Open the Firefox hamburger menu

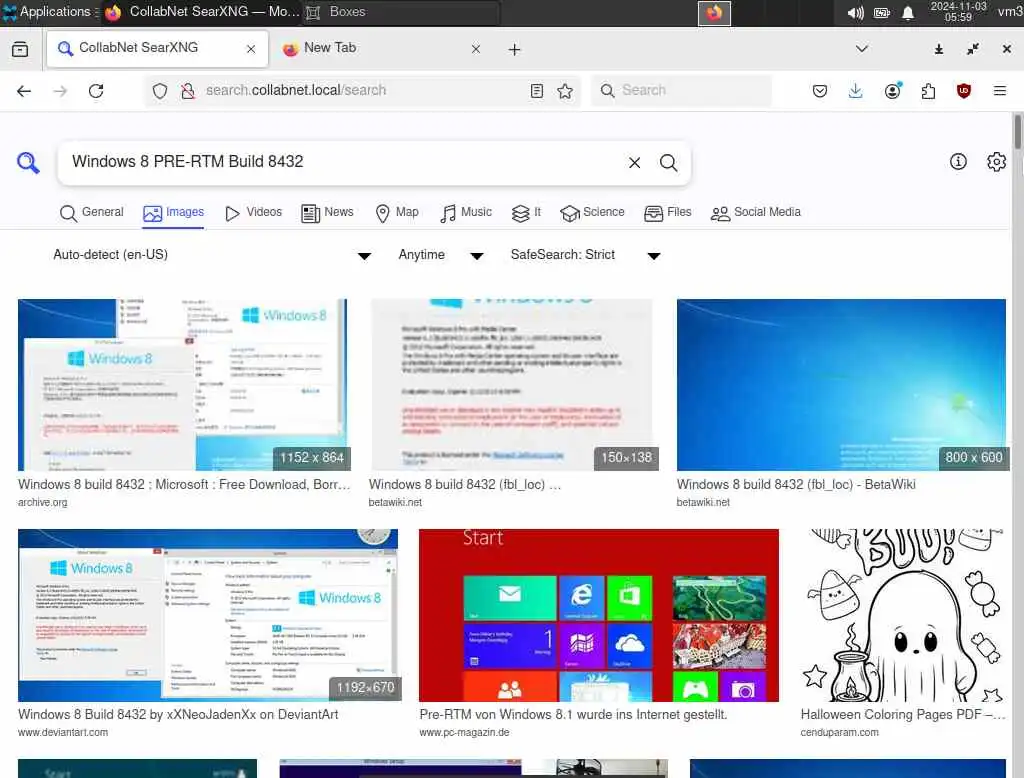click(999, 91)
